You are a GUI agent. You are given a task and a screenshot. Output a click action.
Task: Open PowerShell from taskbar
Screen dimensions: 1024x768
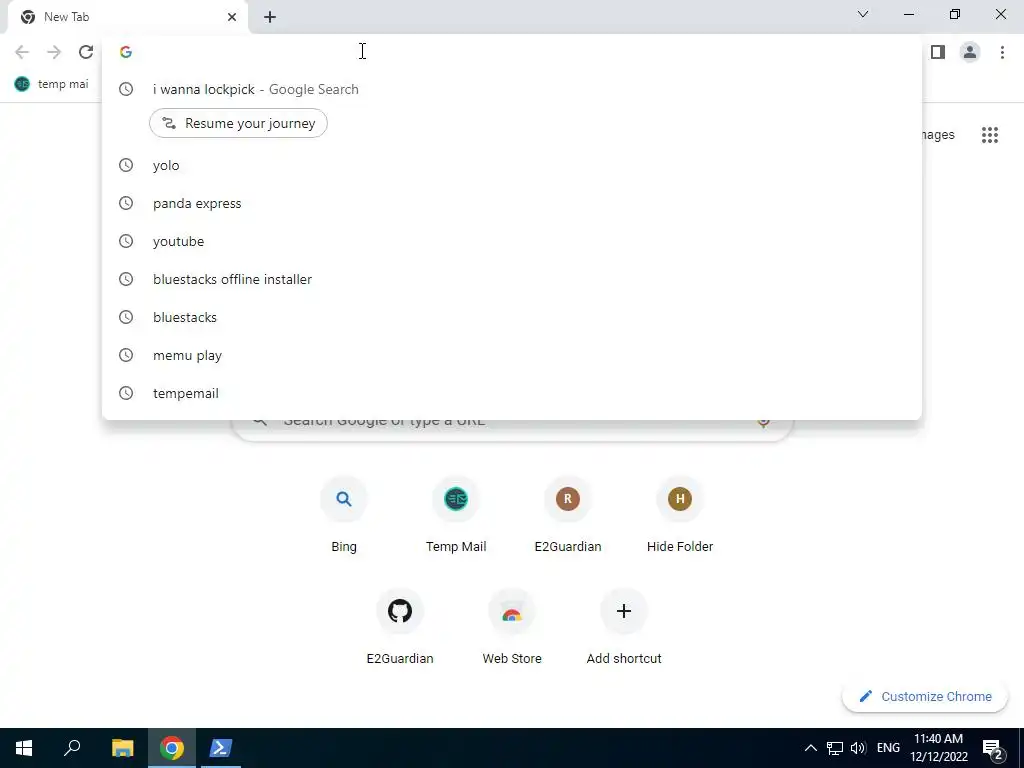(220, 748)
